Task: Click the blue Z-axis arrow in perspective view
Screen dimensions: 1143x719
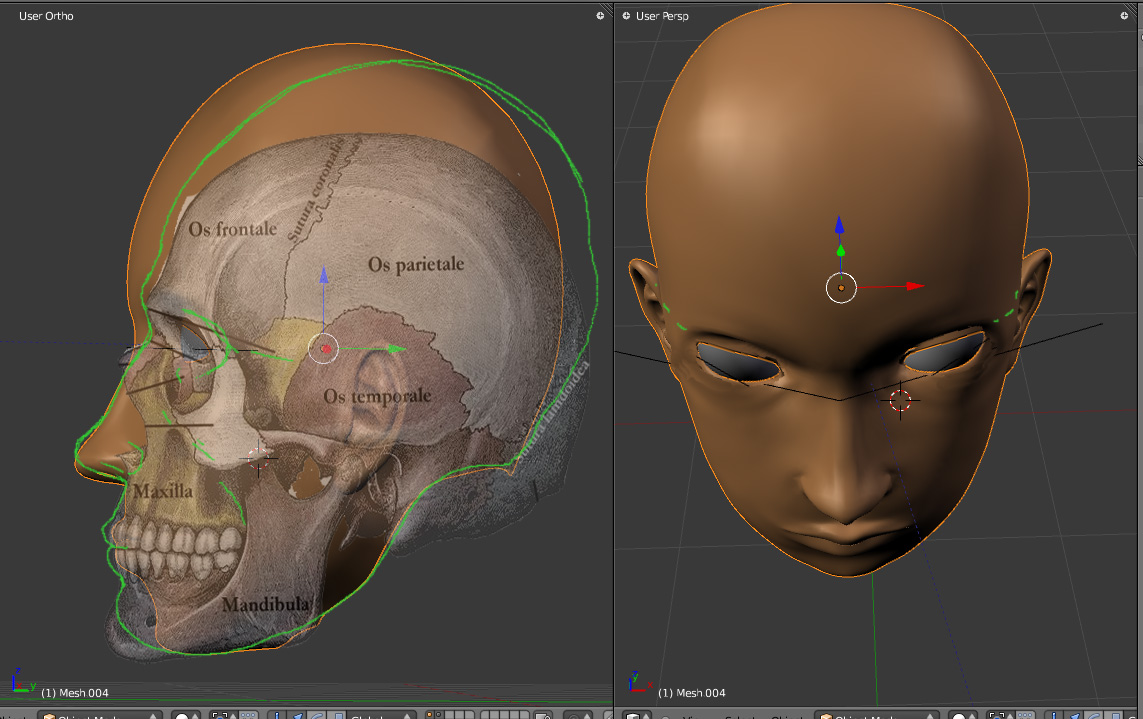Action: 840,226
